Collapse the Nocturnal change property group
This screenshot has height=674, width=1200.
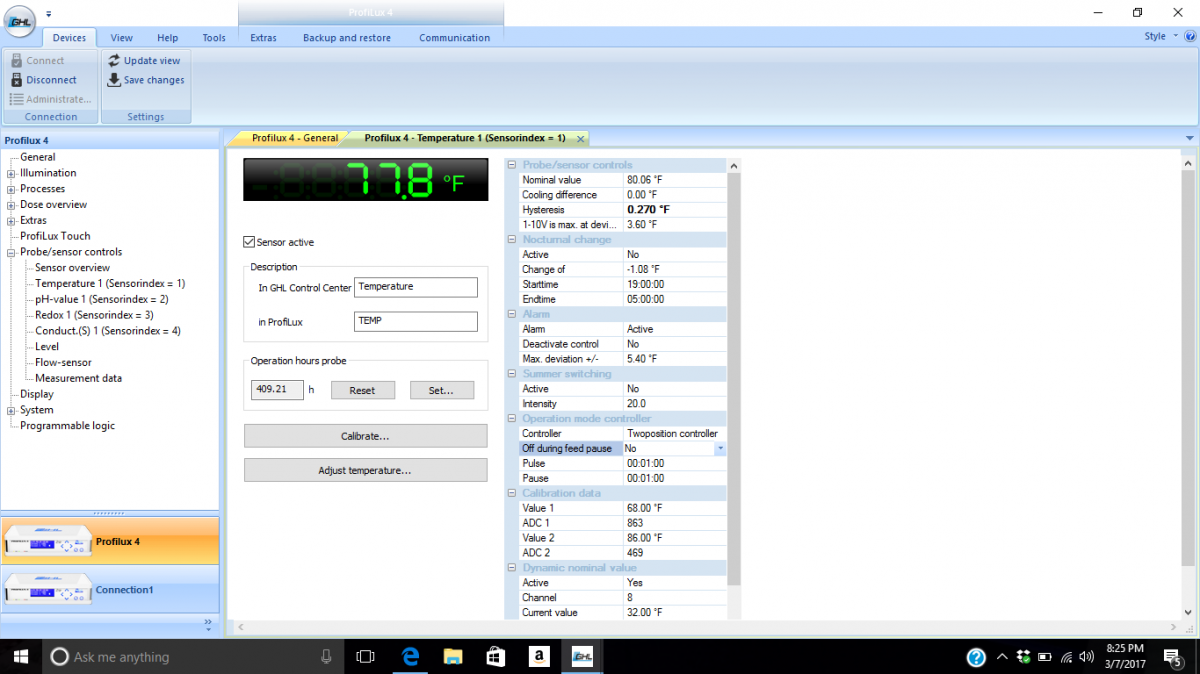(513, 240)
